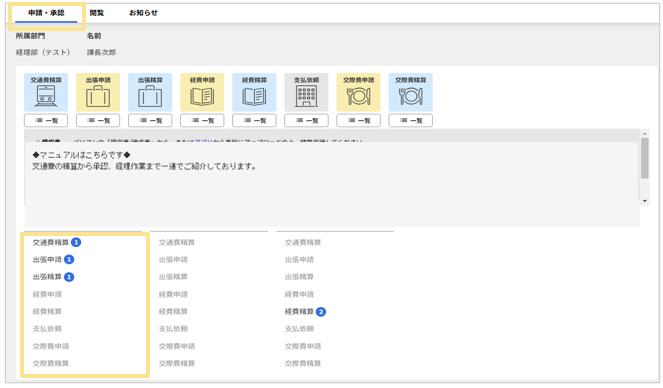The height and width of the screenshot is (388, 663).
Task: Switch to the お知らせ tab
Action: [143, 13]
